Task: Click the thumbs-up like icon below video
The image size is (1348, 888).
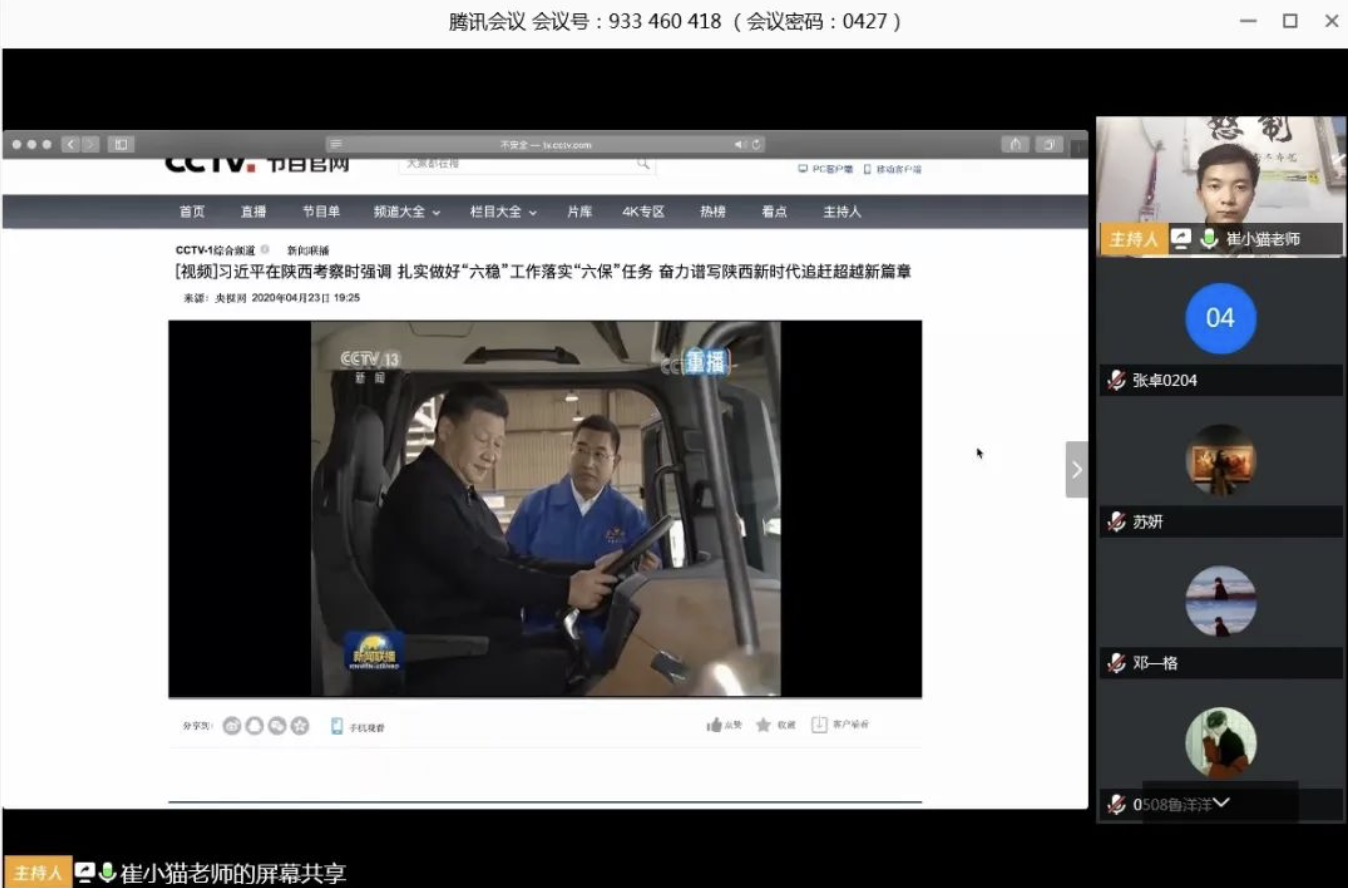Action: (x=714, y=725)
